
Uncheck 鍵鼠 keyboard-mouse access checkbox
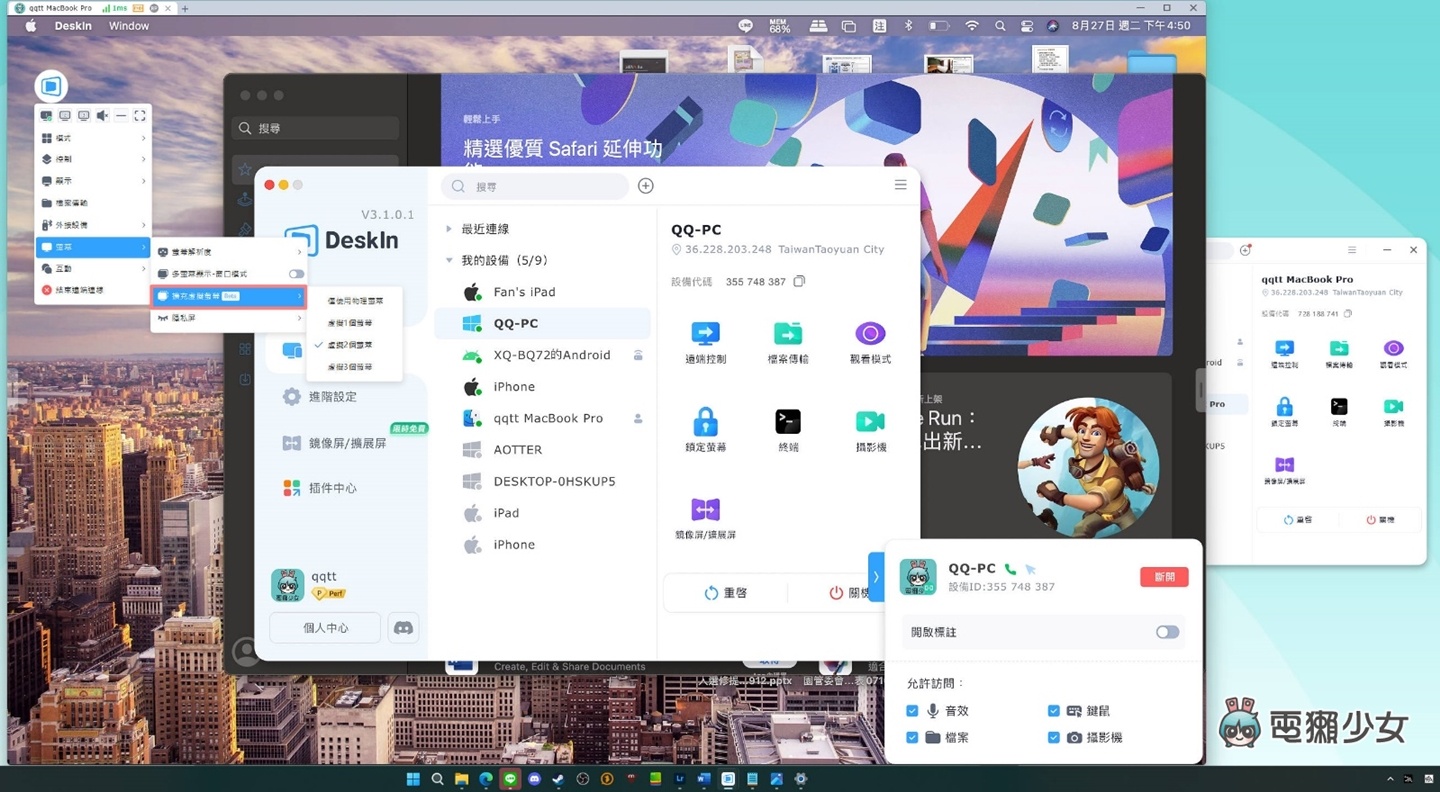1053,711
